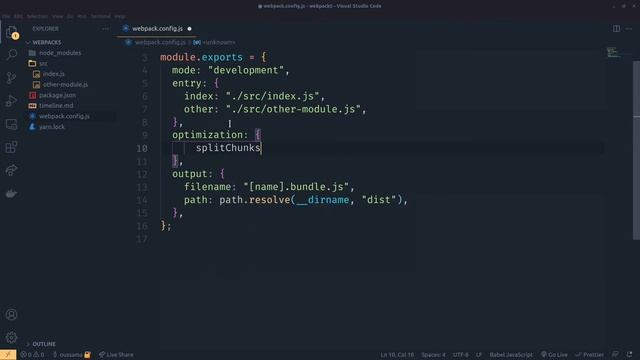Image resolution: width=640 pixels, height=360 pixels.
Task: Open the Docker whale icon
Action: tap(11, 193)
